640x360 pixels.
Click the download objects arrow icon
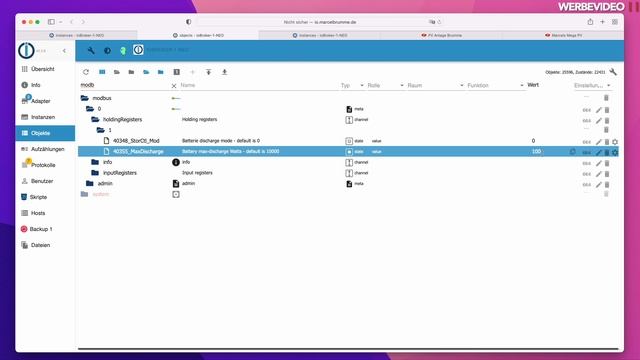click(224, 72)
